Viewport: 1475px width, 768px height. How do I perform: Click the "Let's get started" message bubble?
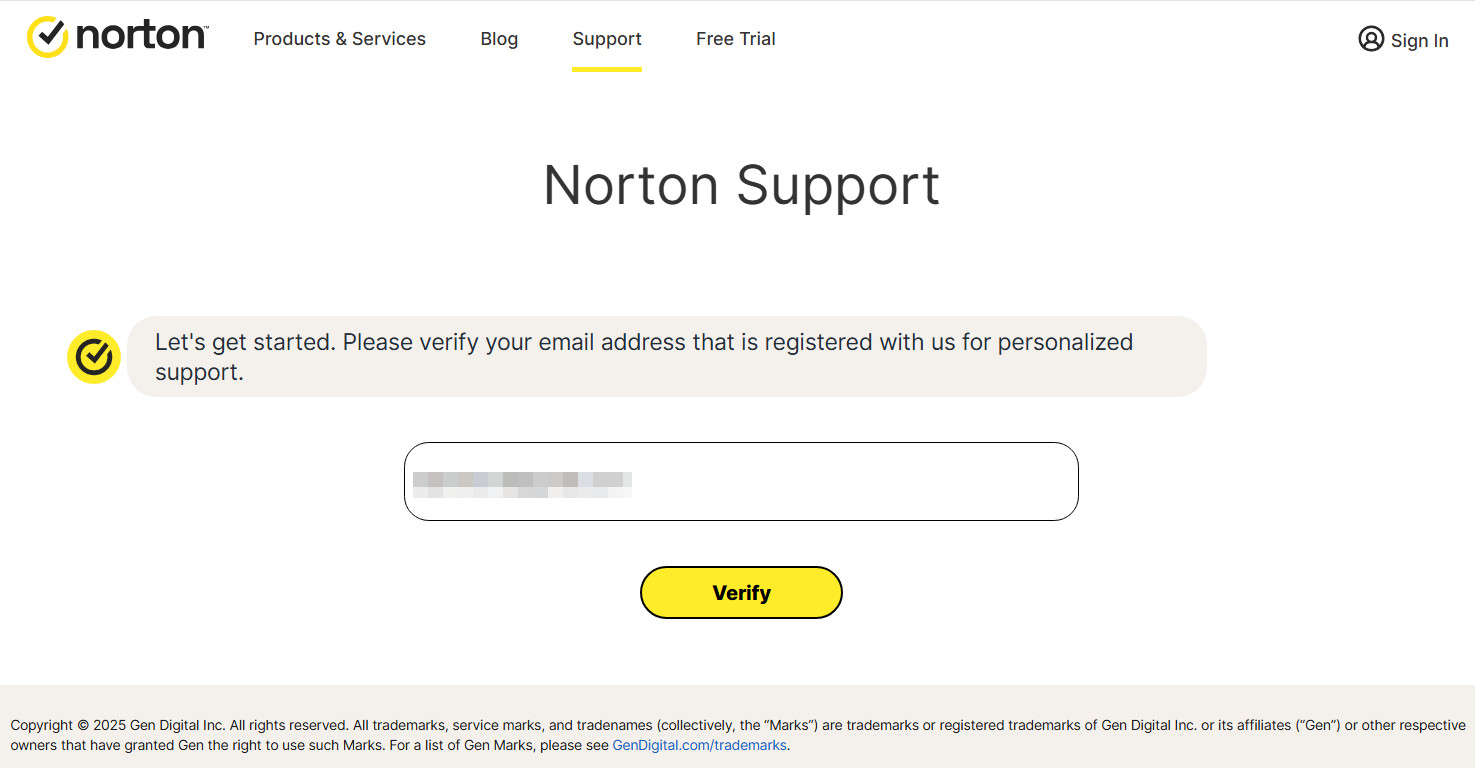[666, 356]
